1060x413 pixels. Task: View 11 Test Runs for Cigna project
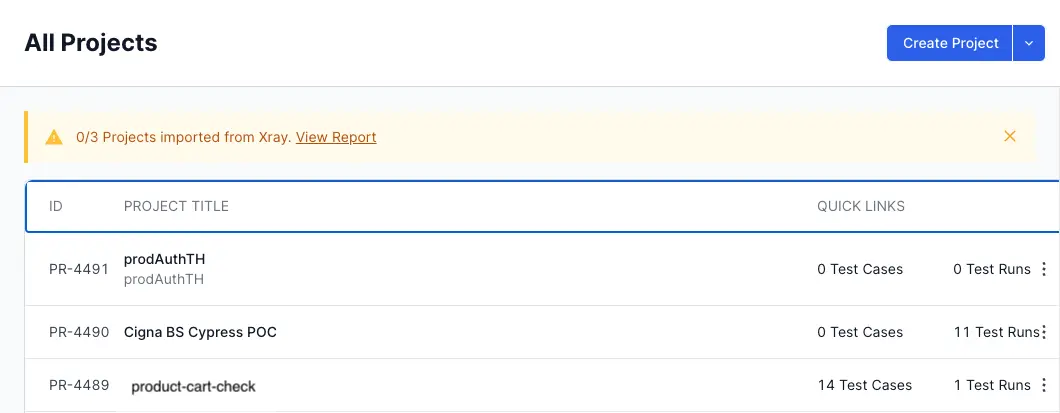click(x=995, y=332)
